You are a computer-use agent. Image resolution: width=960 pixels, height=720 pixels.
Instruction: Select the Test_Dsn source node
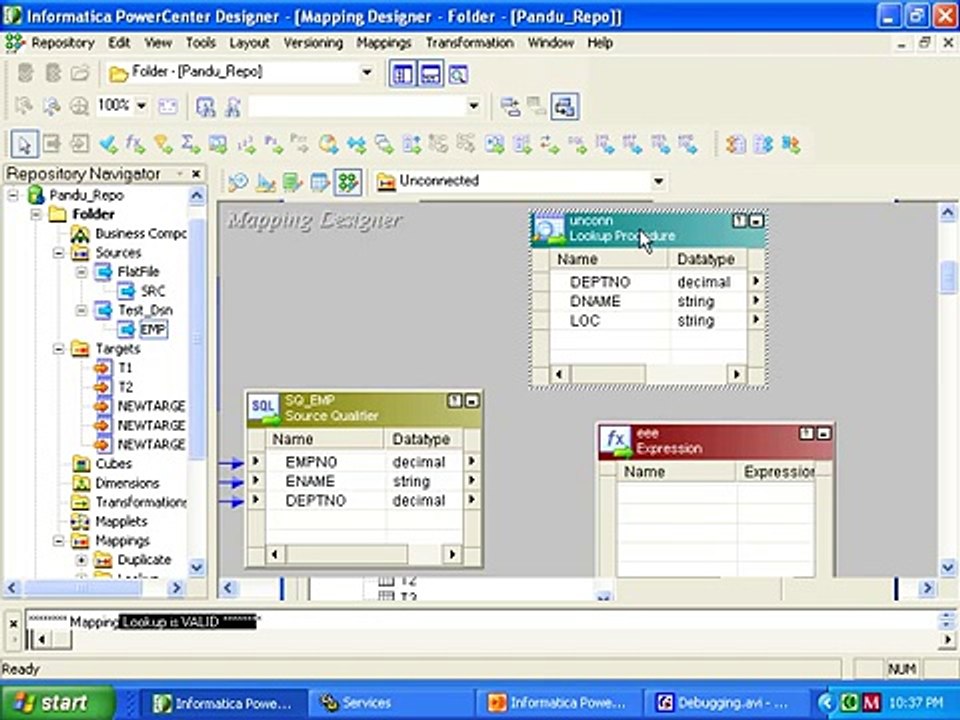tap(145, 310)
